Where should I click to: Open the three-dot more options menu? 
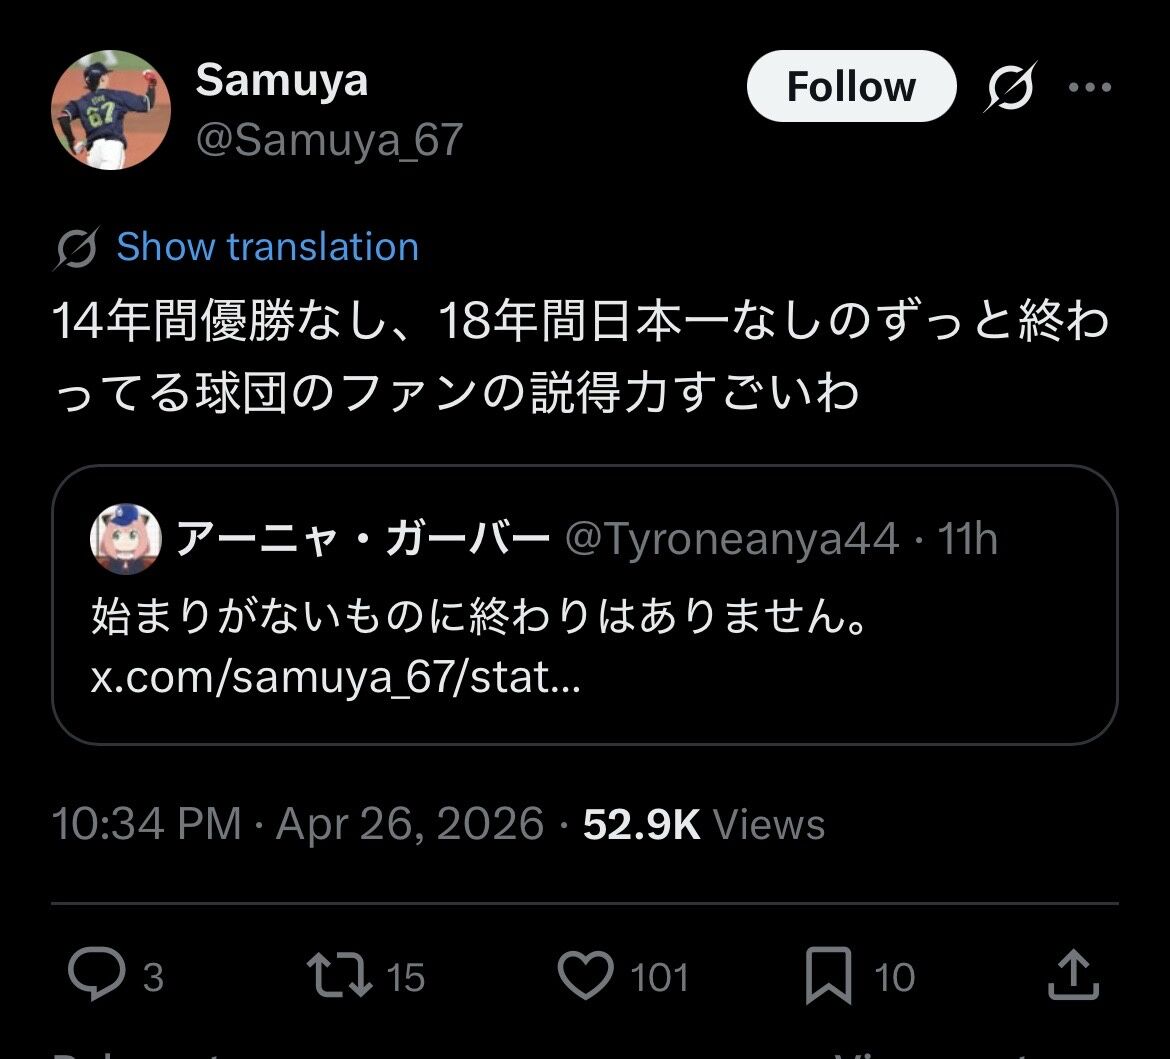(x=1090, y=87)
